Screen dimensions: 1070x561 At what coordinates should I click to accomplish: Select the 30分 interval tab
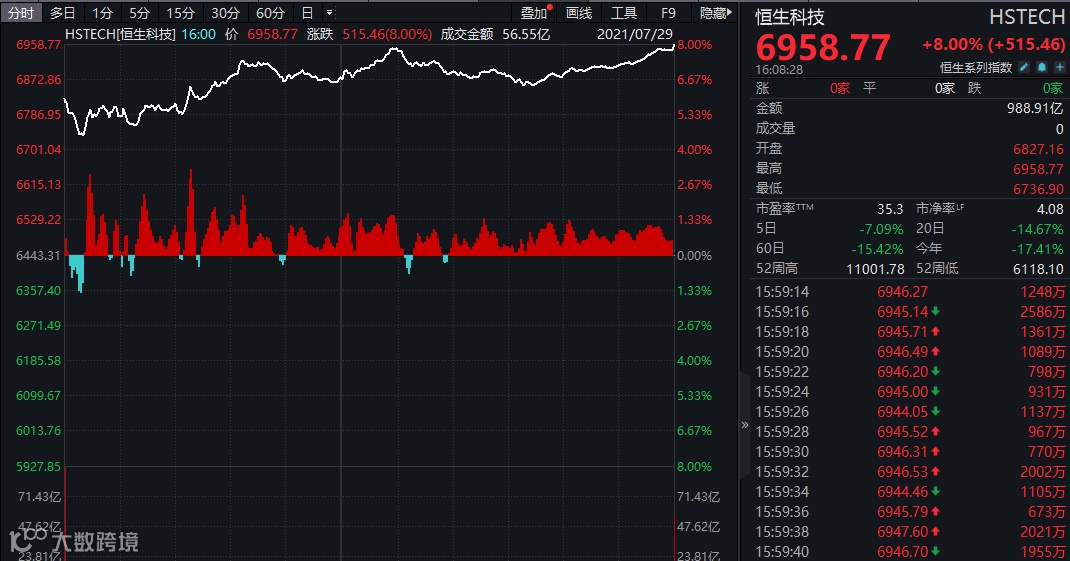click(x=225, y=12)
